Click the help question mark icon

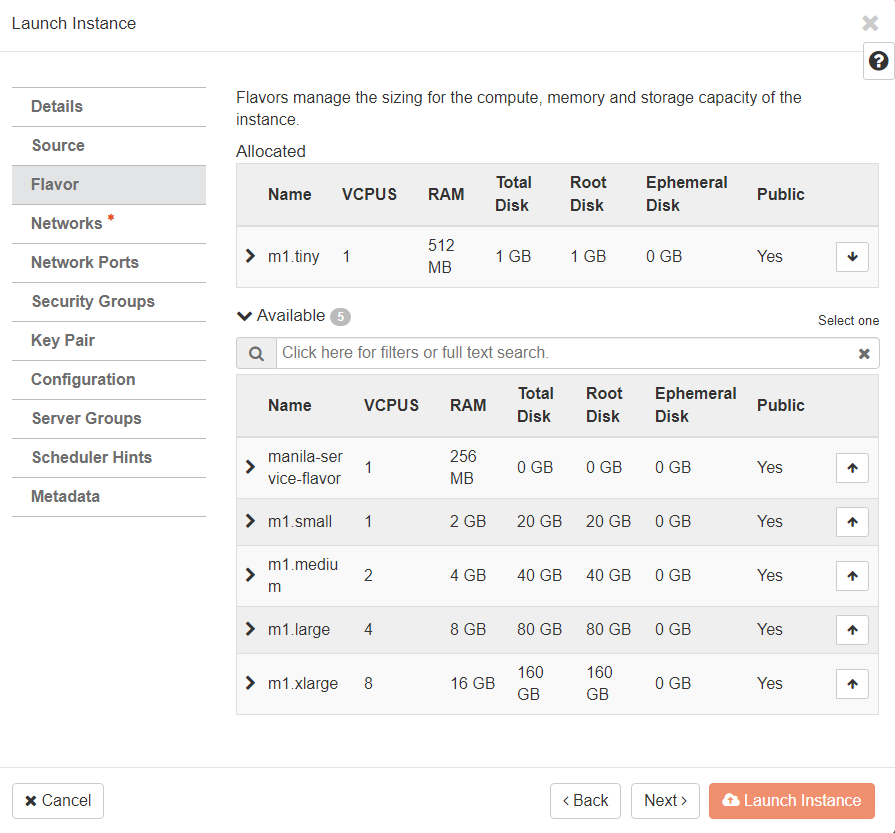pos(878,61)
